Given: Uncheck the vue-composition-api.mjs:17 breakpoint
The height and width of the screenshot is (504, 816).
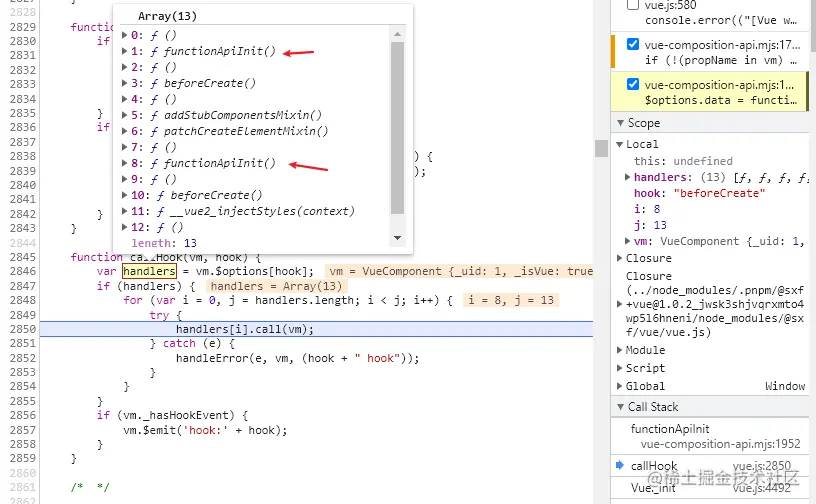Looking at the screenshot, I should click(x=633, y=44).
